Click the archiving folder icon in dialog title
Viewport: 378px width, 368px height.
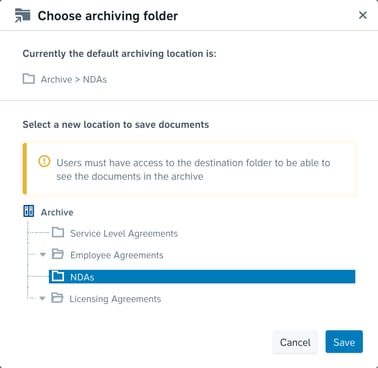pyautogui.click(x=23, y=16)
